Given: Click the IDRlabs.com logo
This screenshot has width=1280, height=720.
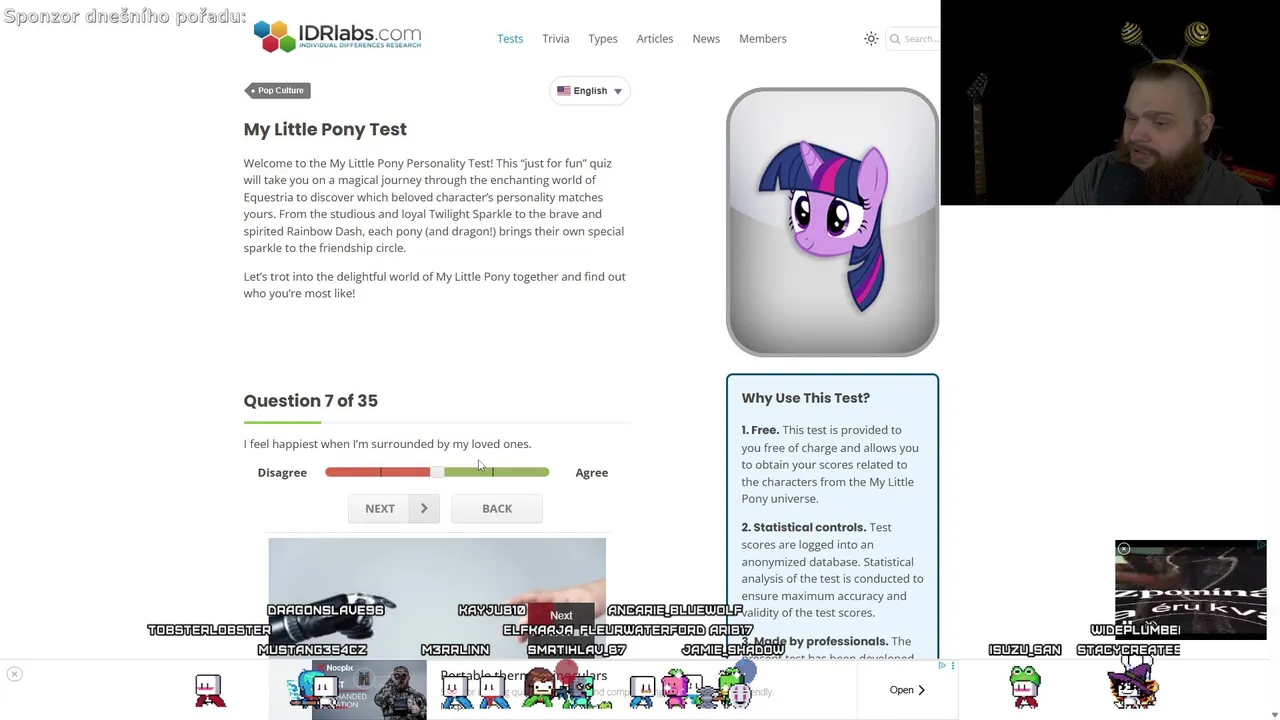Looking at the screenshot, I should [x=337, y=37].
